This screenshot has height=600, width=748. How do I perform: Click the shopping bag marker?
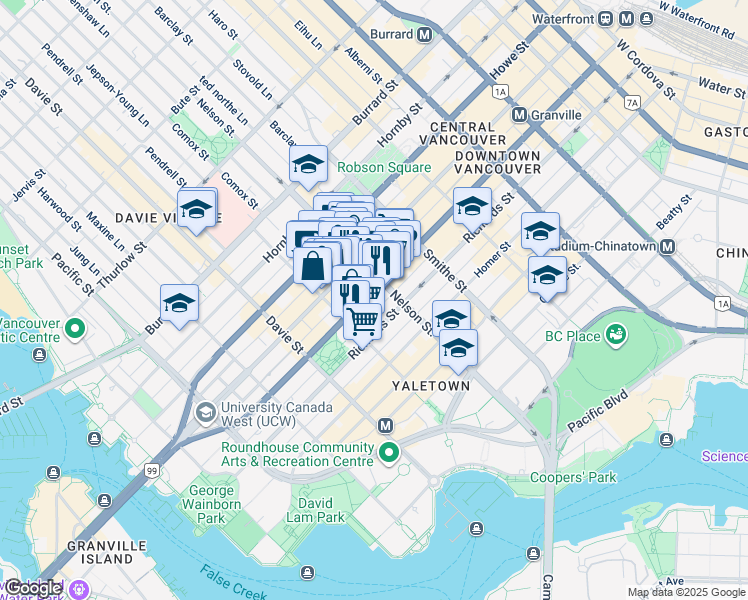point(313,268)
